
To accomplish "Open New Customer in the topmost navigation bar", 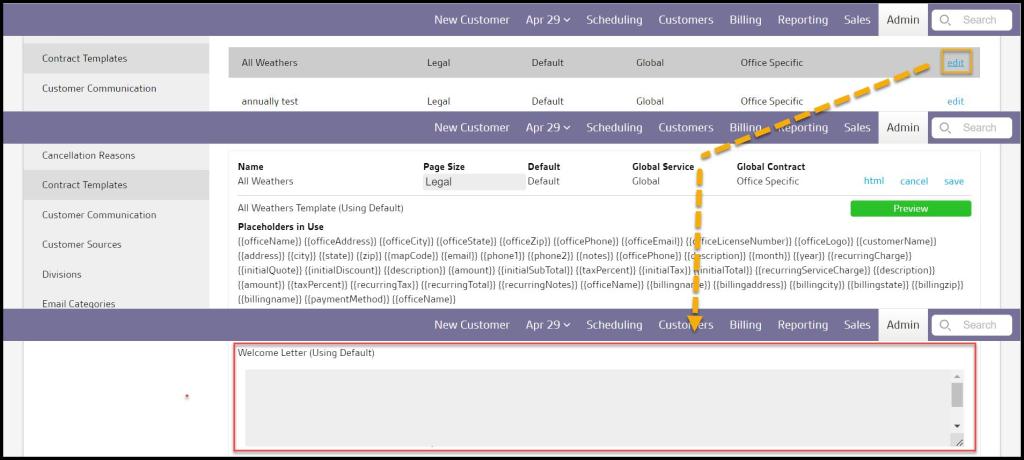I will [471, 20].
